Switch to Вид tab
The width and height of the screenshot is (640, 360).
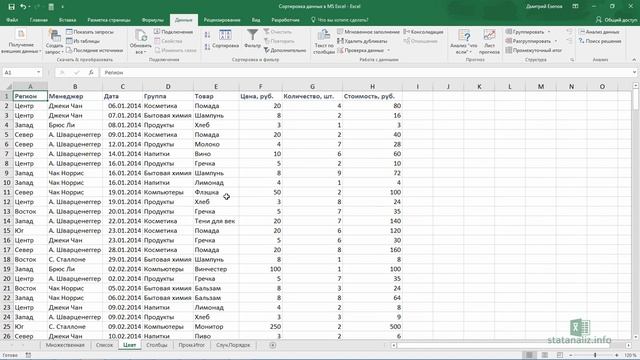point(256,20)
